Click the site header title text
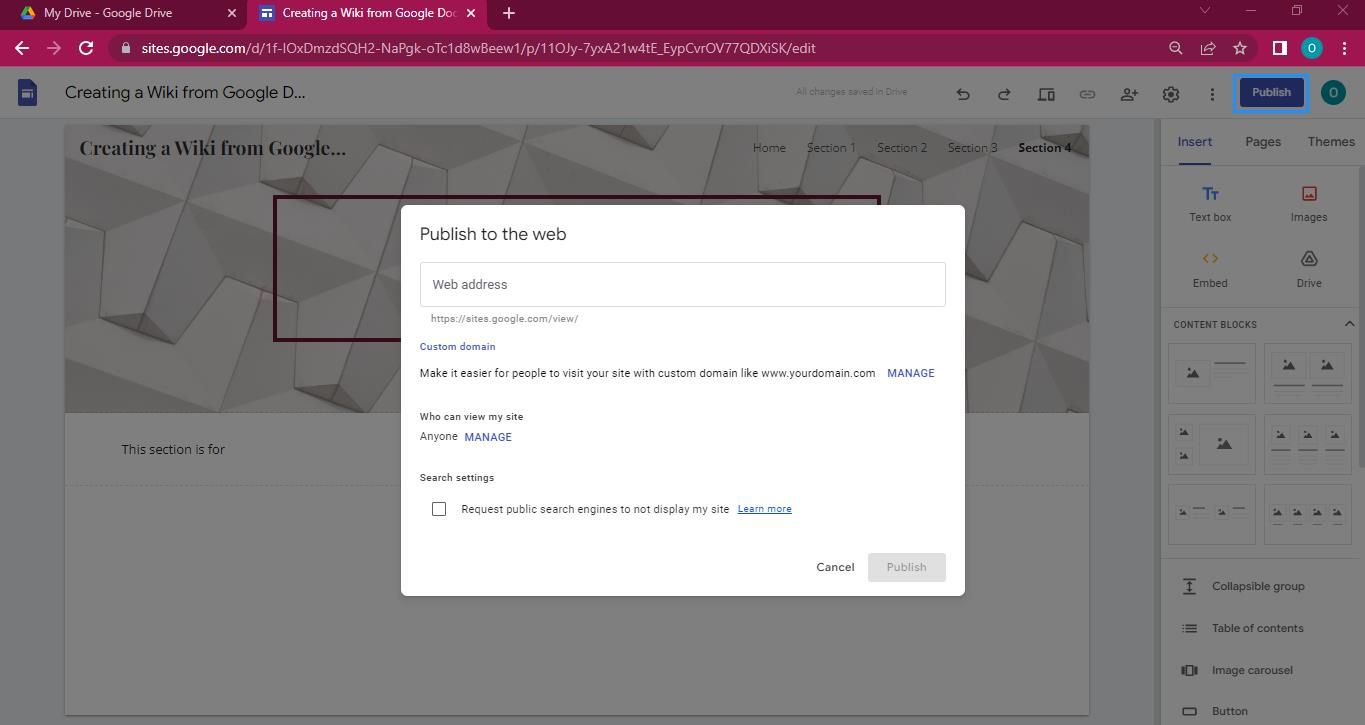1365x725 pixels. tap(212, 148)
